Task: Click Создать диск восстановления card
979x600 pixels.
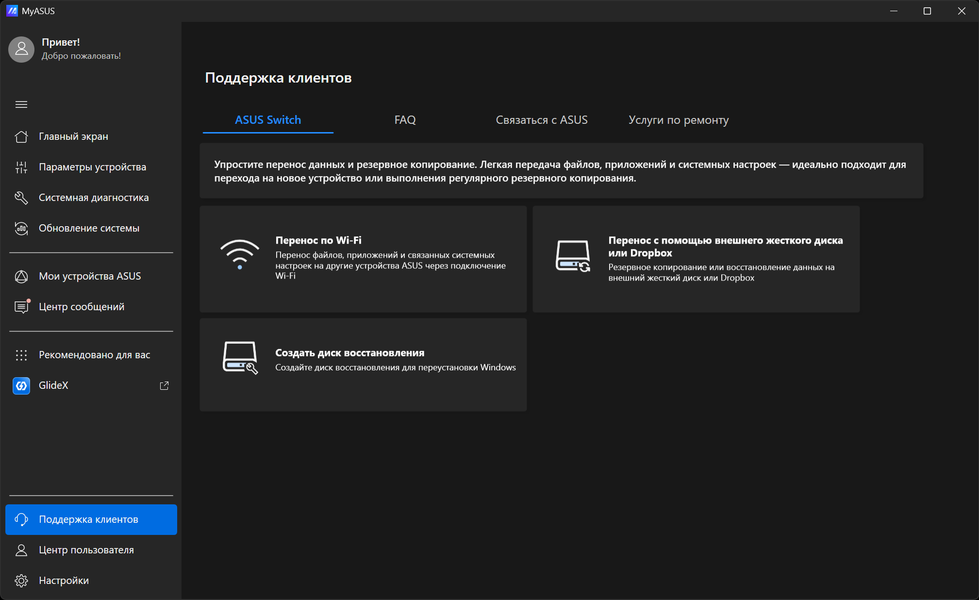Action: click(x=363, y=364)
